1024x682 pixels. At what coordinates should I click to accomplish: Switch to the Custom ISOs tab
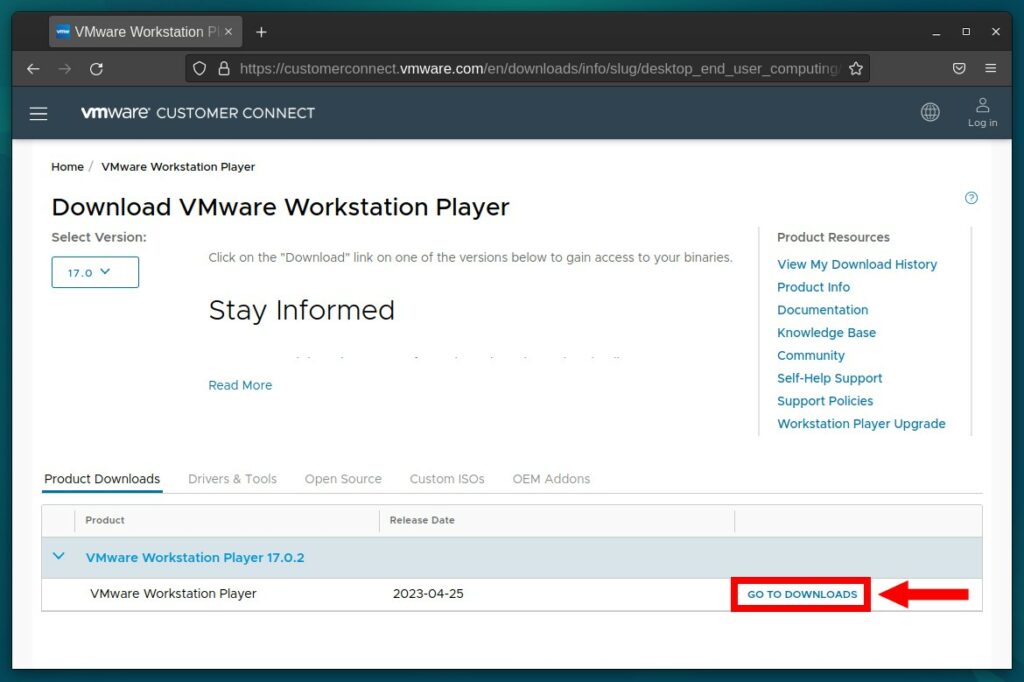pyautogui.click(x=447, y=479)
